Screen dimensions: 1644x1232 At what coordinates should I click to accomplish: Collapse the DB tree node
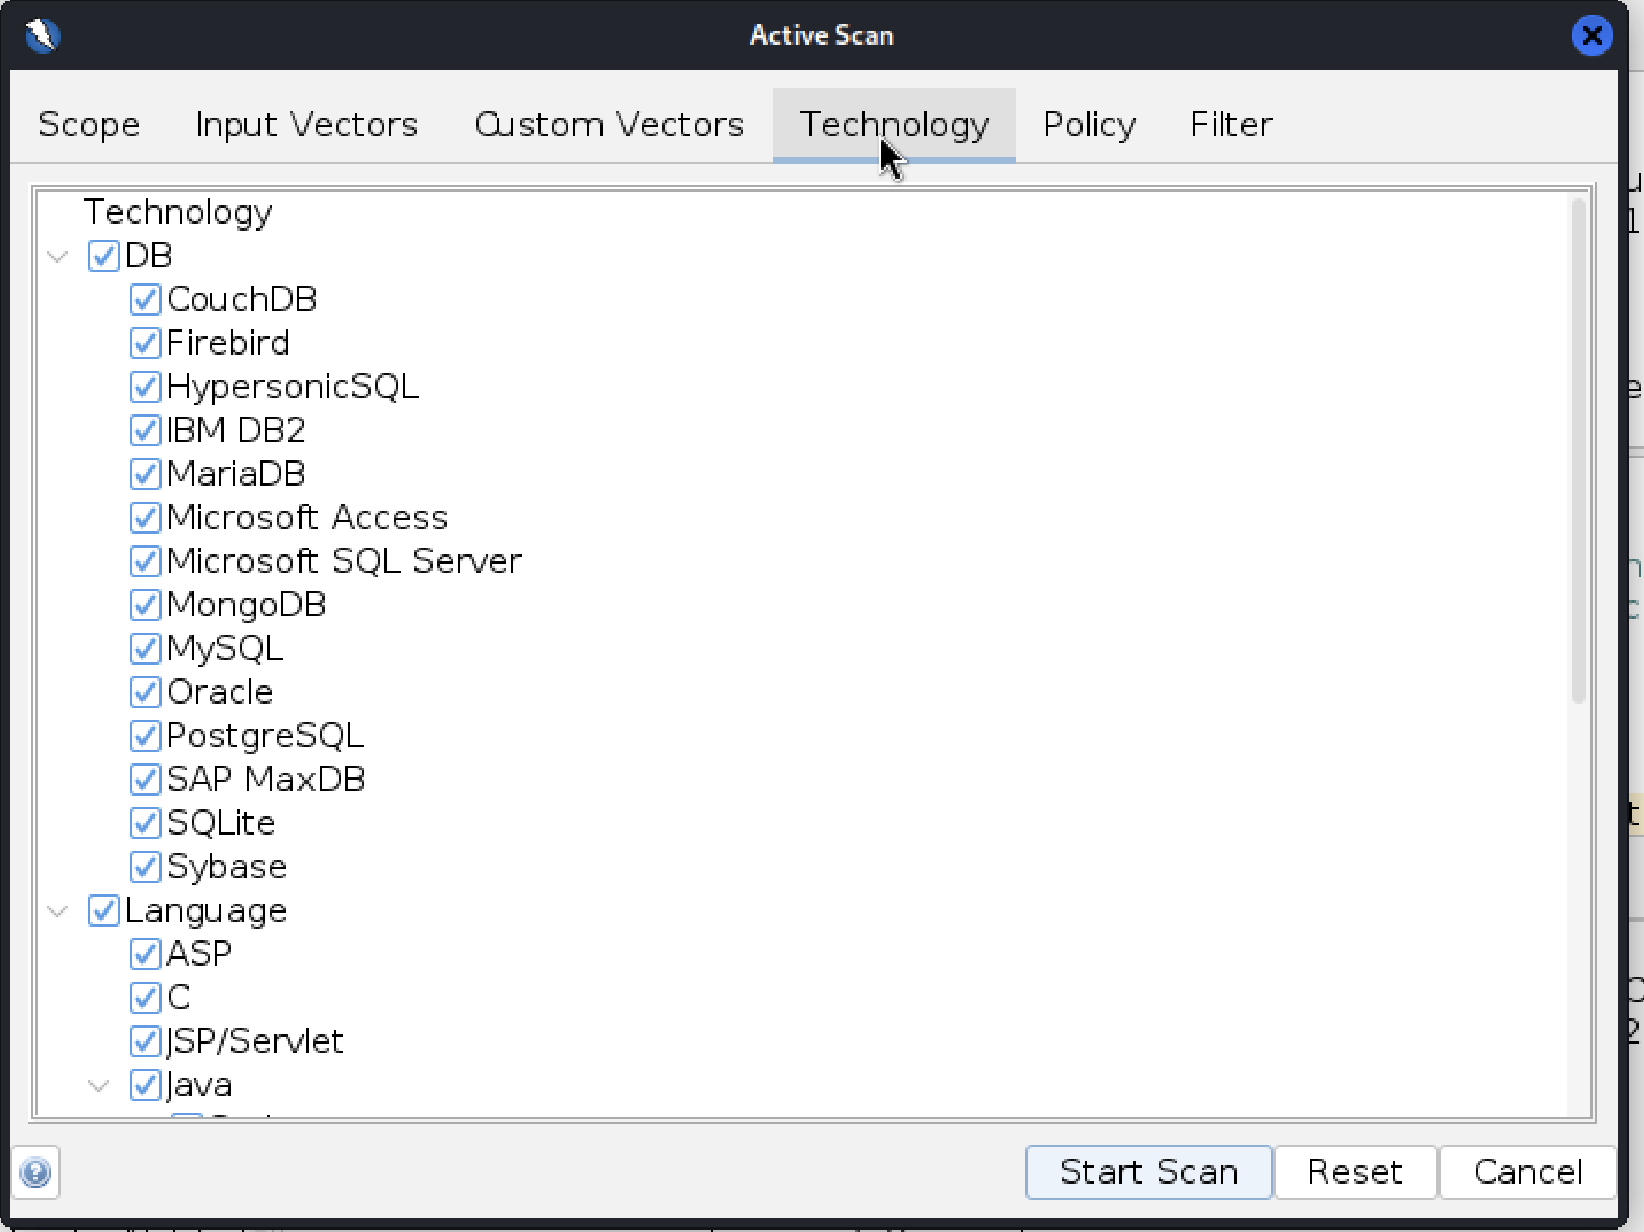(58, 257)
